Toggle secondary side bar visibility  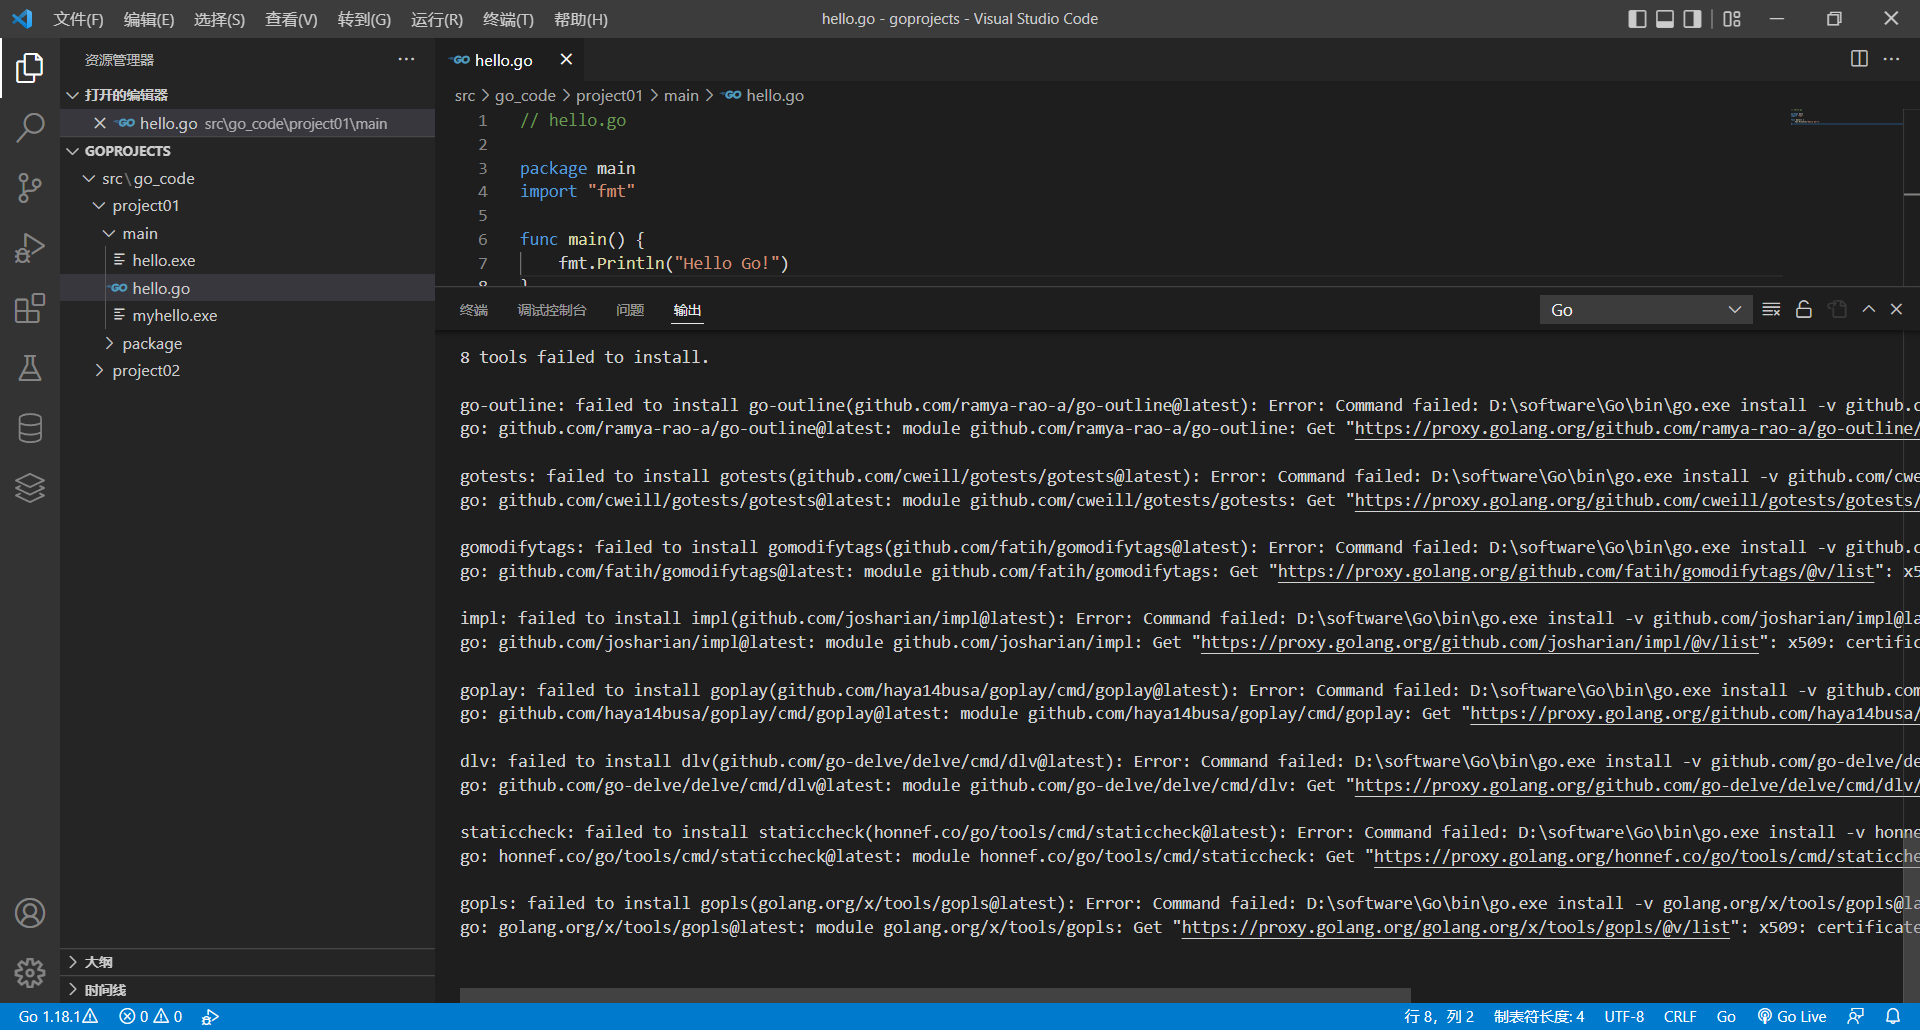(x=1692, y=19)
